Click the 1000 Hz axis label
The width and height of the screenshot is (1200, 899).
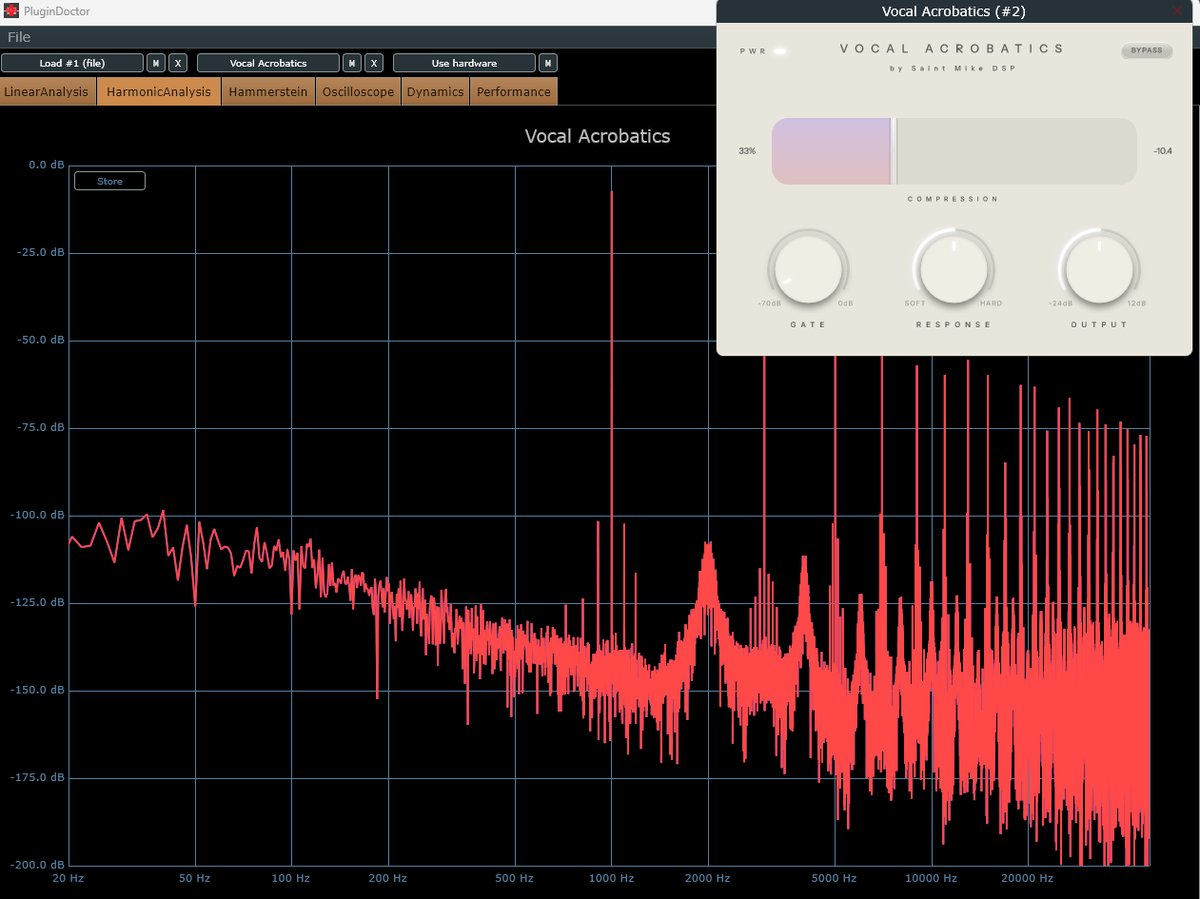pyautogui.click(x=611, y=878)
